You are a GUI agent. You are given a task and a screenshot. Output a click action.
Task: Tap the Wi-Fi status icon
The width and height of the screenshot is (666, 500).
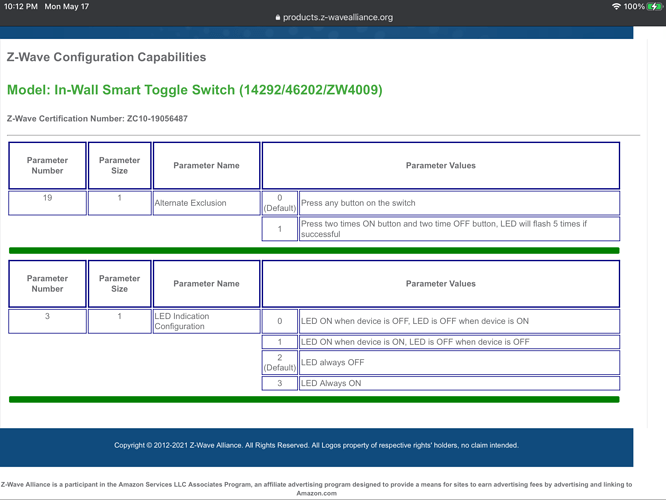616,6
